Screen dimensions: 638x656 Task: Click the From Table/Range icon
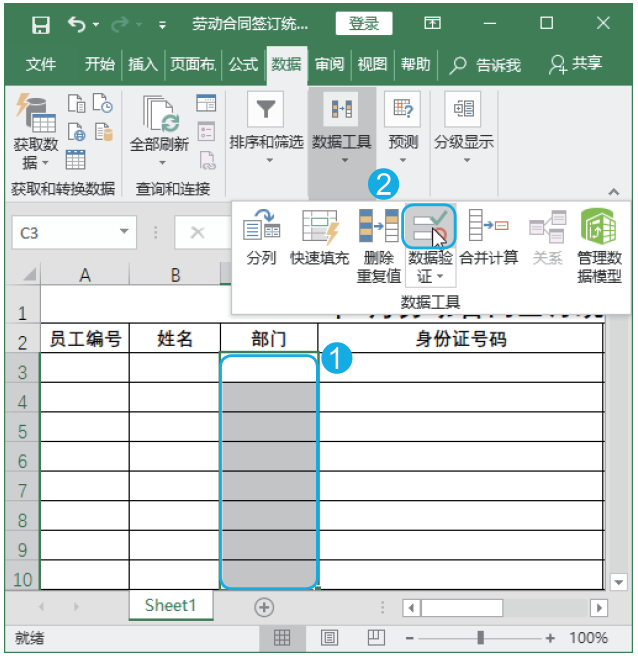[75, 159]
